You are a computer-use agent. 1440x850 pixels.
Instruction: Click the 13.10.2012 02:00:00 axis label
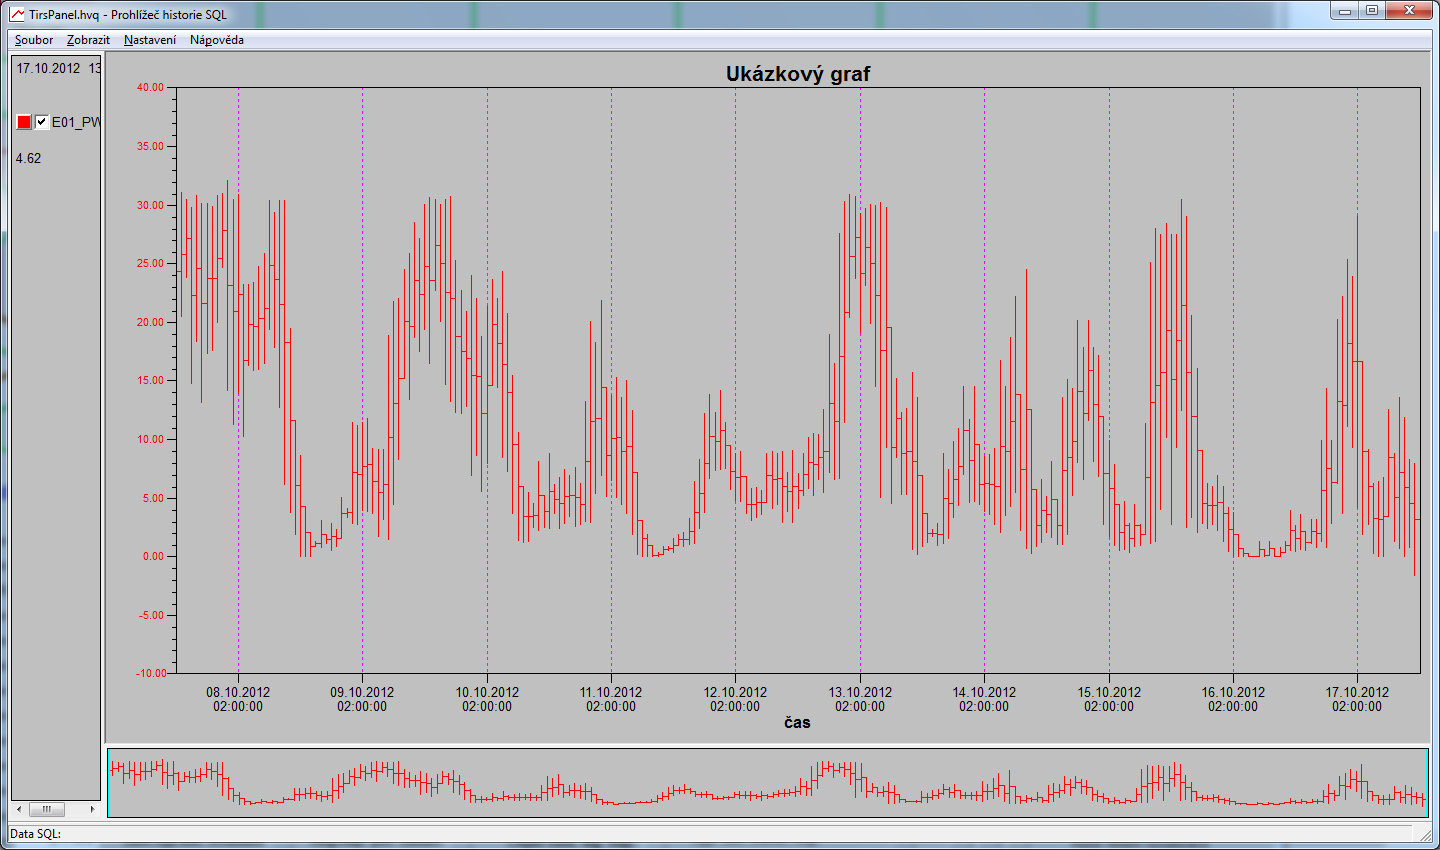click(x=860, y=699)
